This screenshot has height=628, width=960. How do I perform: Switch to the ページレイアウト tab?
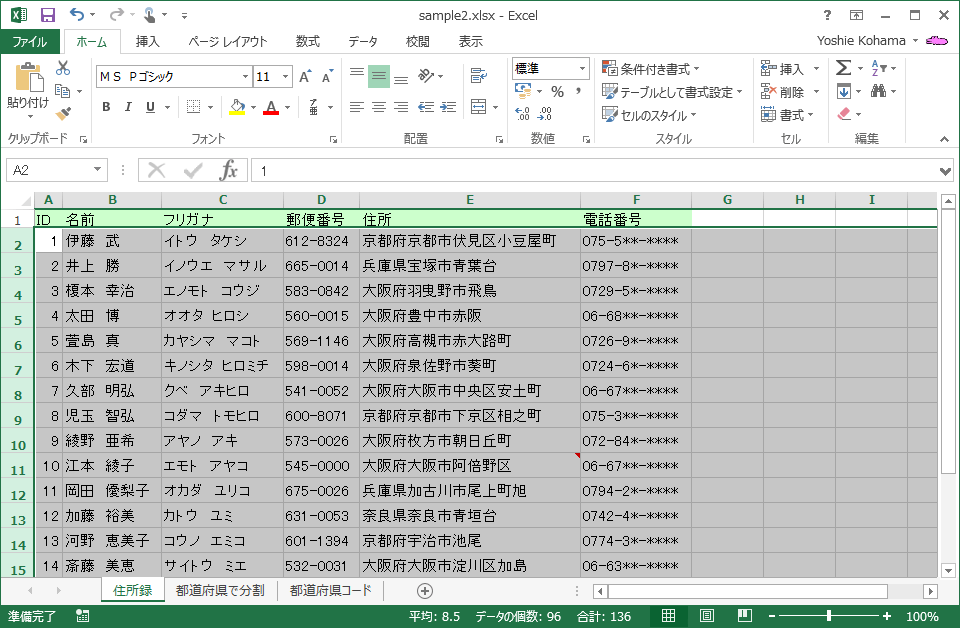click(228, 42)
